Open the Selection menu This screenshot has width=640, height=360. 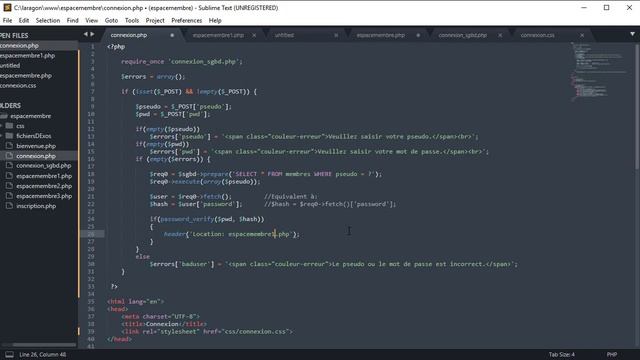coord(48,20)
